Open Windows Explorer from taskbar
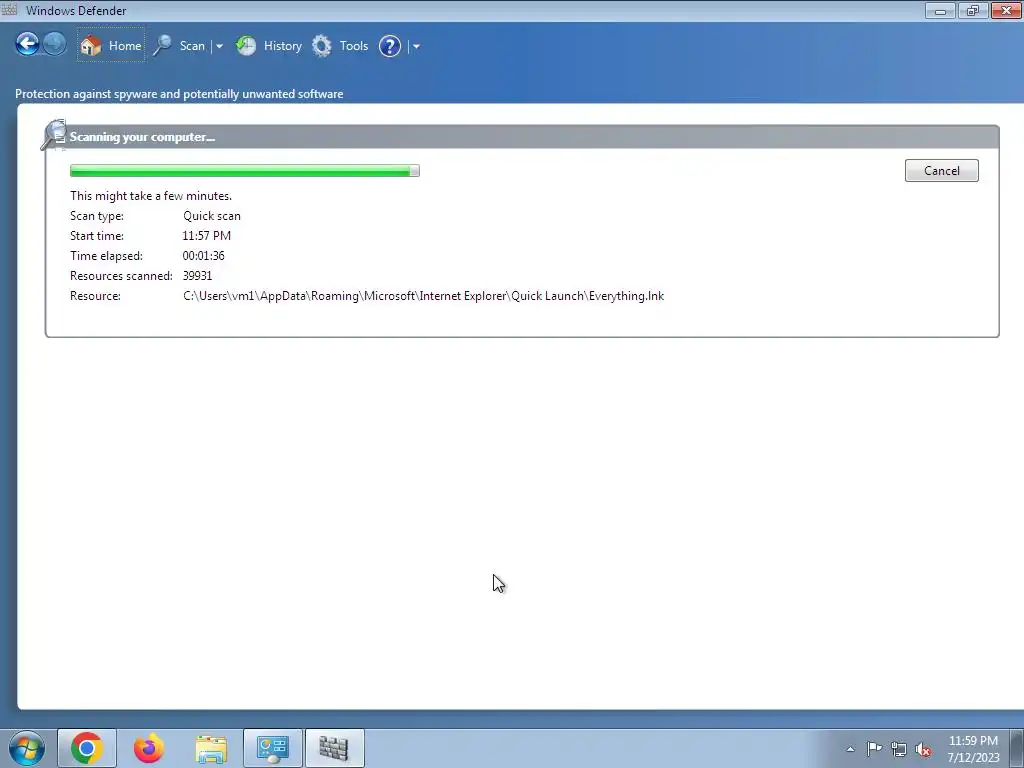This screenshot has height=768, width=1024. pyautogui.click(x=211, y=748)
